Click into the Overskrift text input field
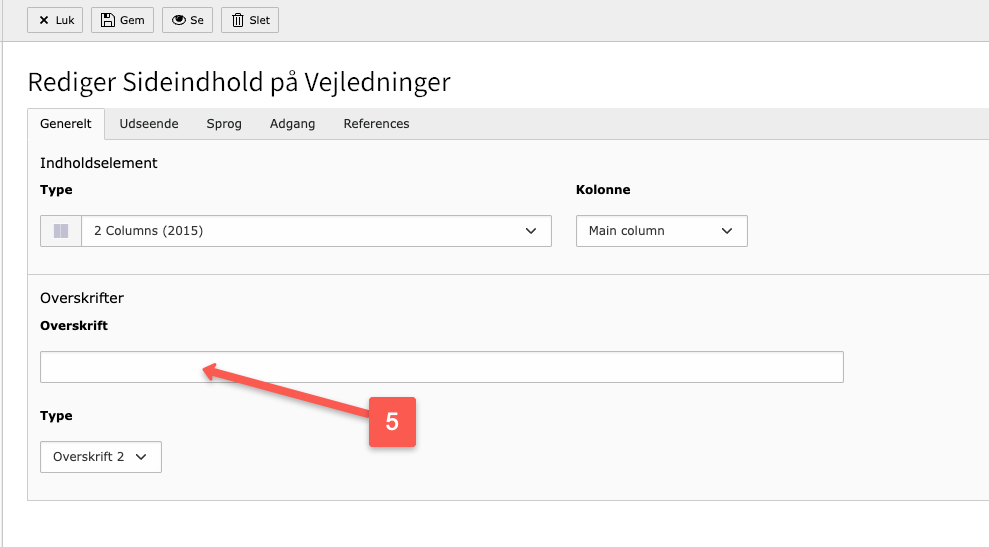The image size is (989, 547). point(441,367)
